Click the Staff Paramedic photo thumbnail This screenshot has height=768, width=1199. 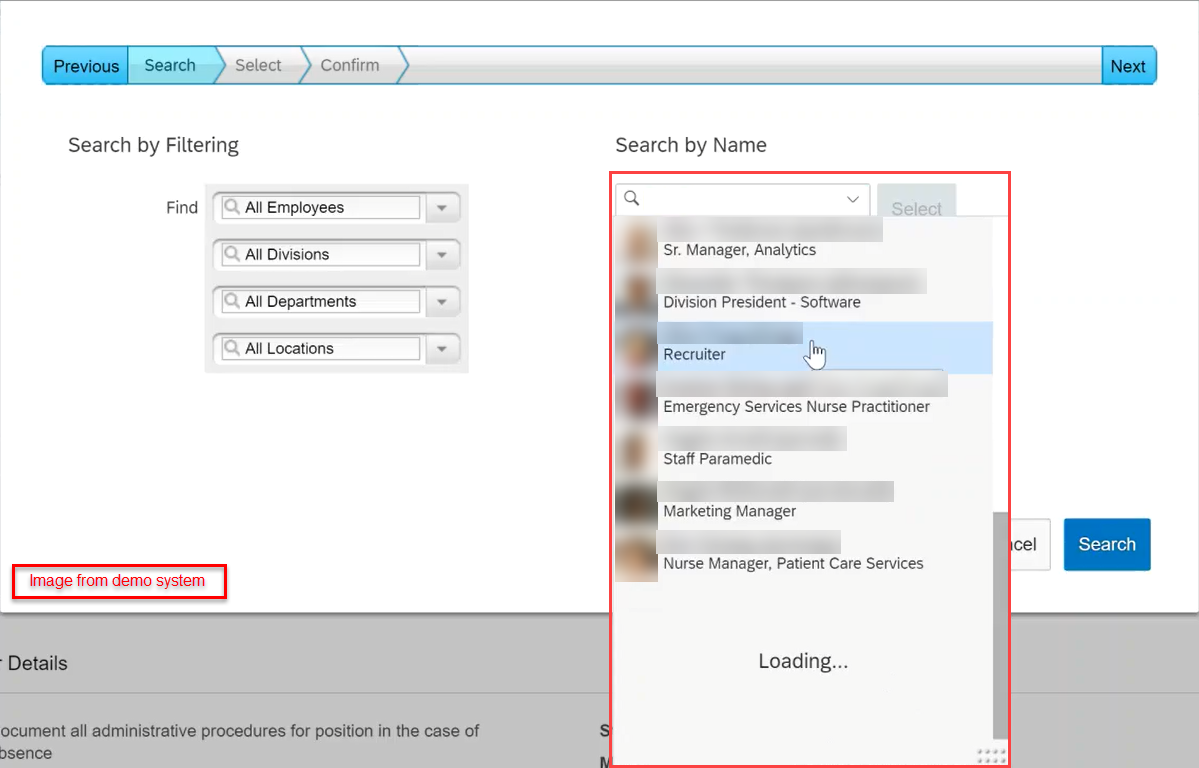pos(636,451)
